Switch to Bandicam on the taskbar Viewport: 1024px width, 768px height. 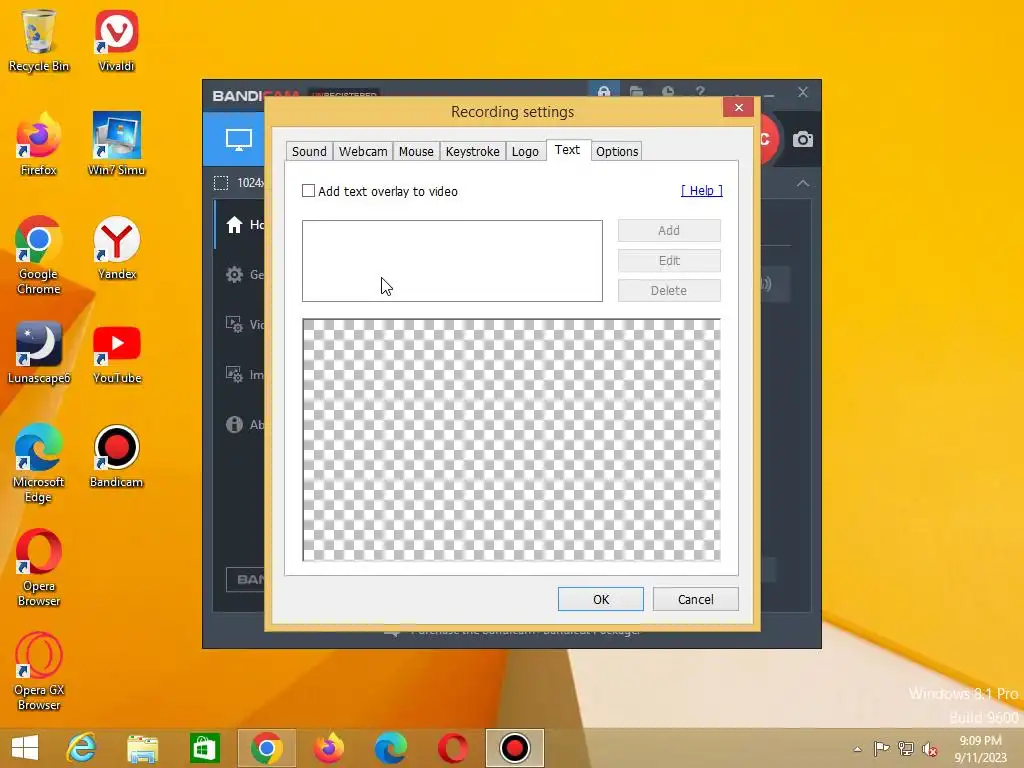point(515,748)
